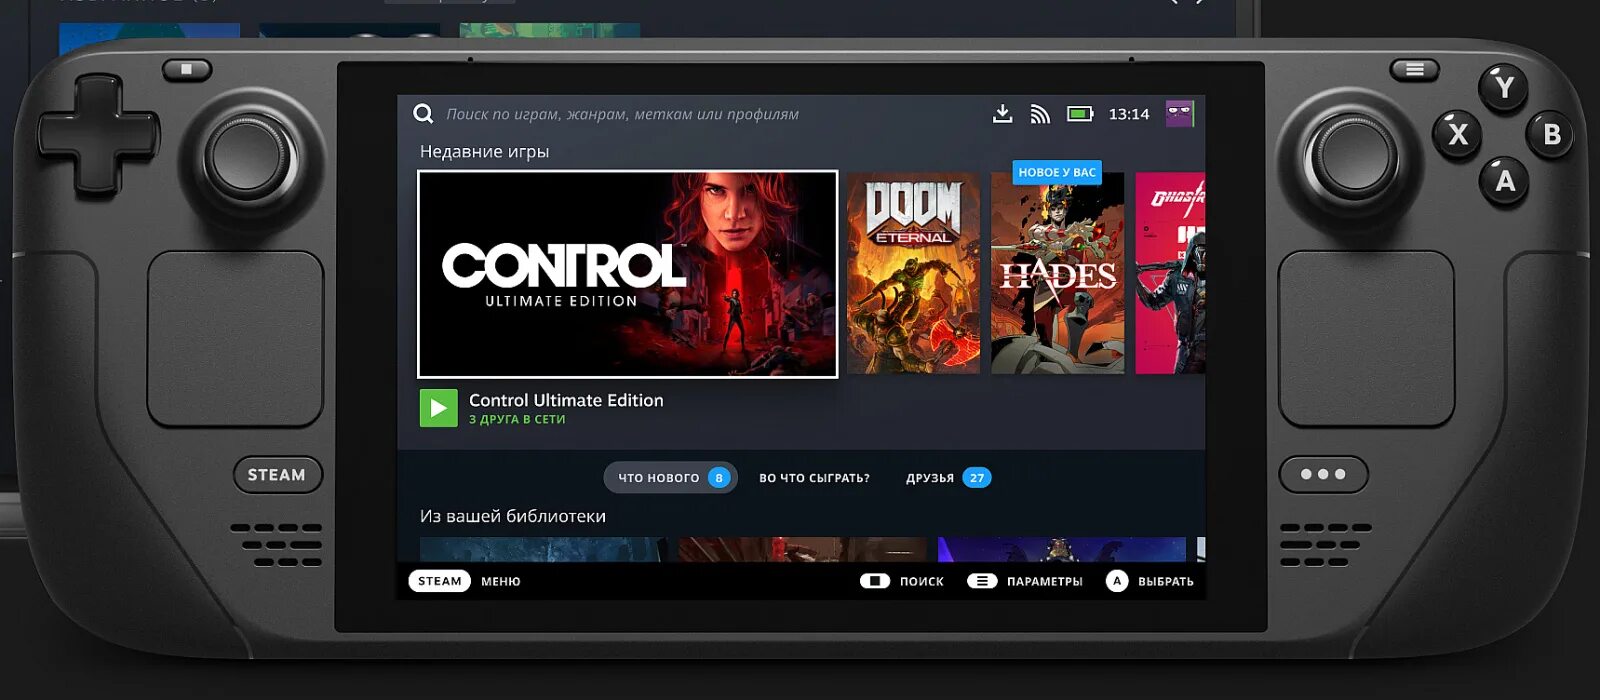The image size is (1600, 700).
Task: Click the 3 ДРУГА В СЕТИ text
Action: [517, 420]
